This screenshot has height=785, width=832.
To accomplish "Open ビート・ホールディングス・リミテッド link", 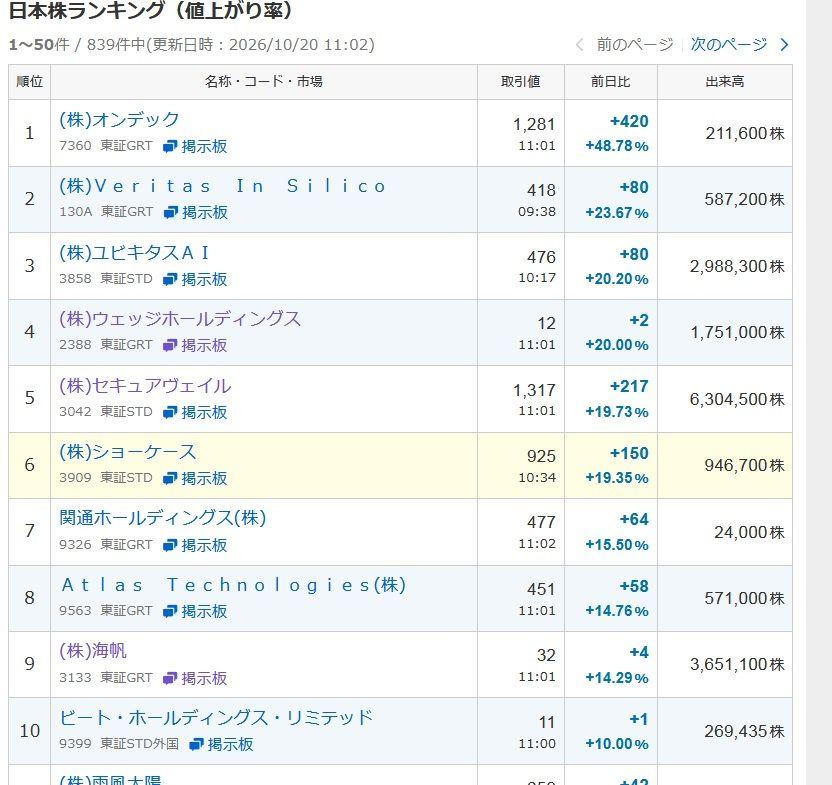I will [216, 718].
